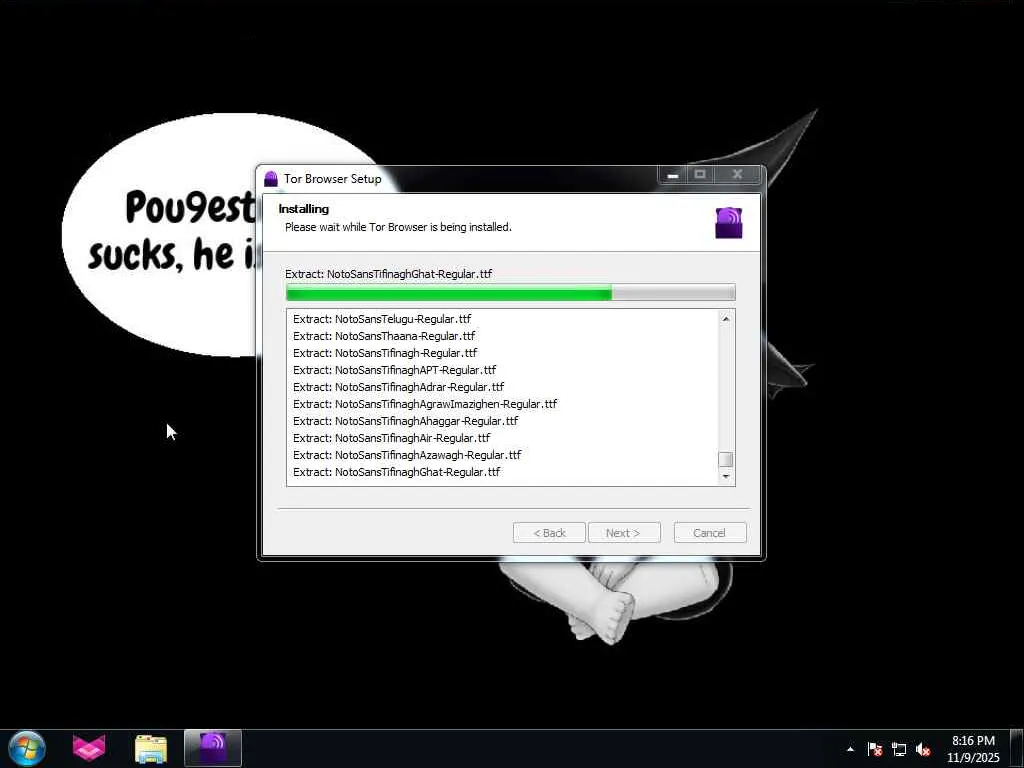Select the NotoSansTelugu-Regular.ttf log line
Viewport: 1024px width, 768px height.
(x=382, y=319)
